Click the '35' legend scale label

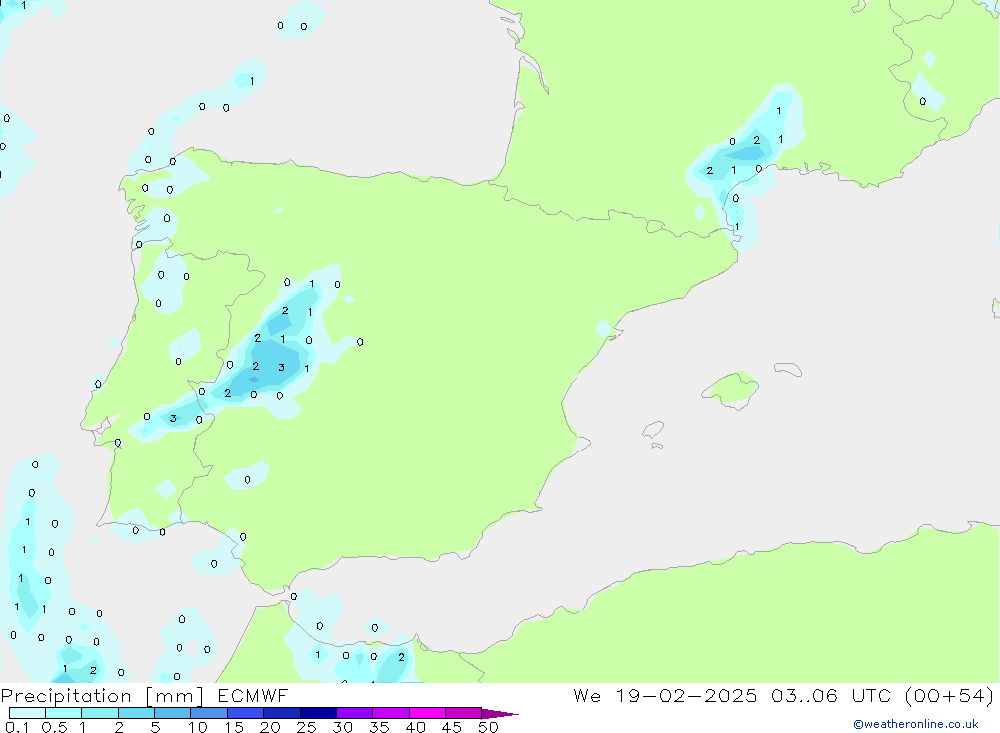(x=379, y=727)
